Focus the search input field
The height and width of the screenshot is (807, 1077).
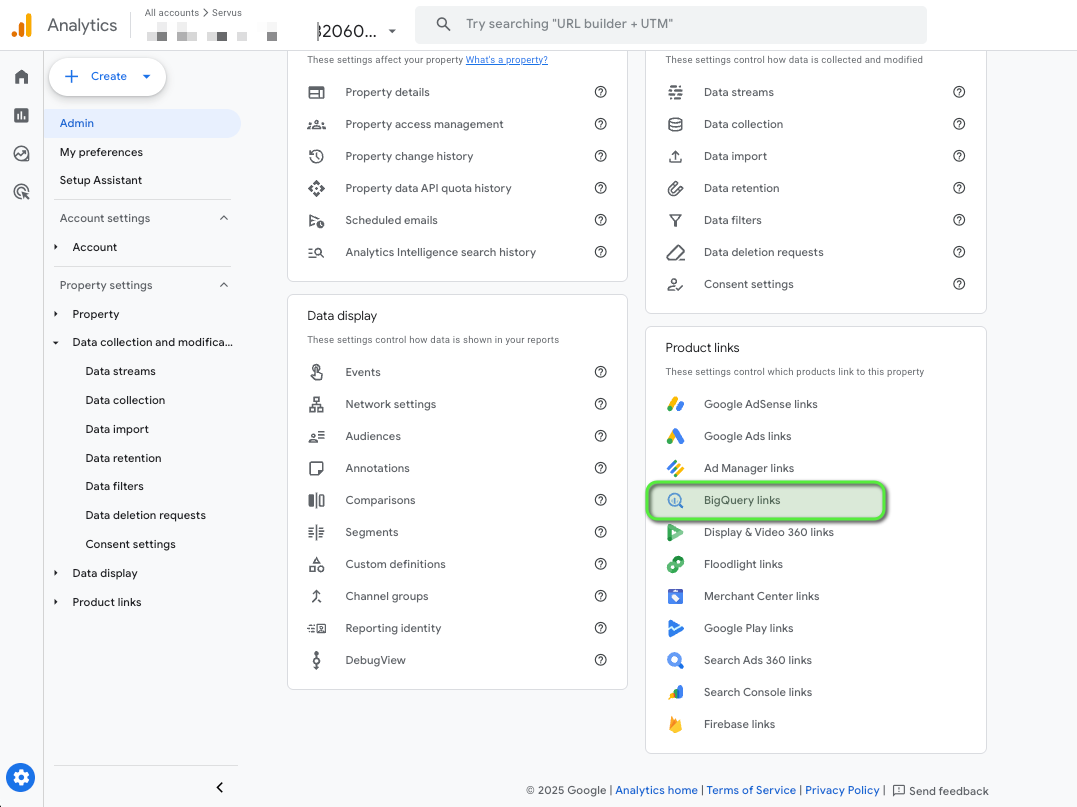click(x=670, y=24)
